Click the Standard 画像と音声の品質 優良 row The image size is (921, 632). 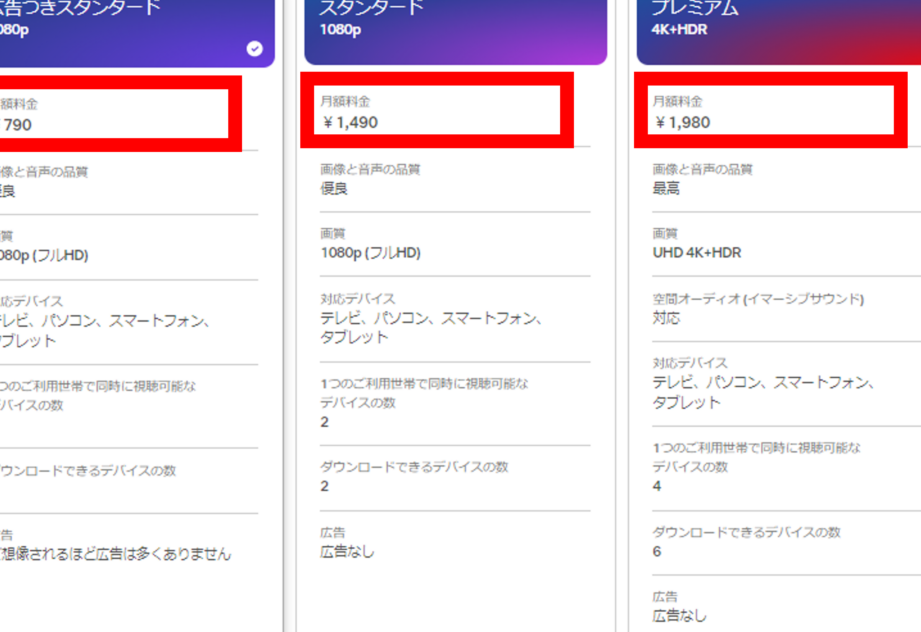click(455, 179)
